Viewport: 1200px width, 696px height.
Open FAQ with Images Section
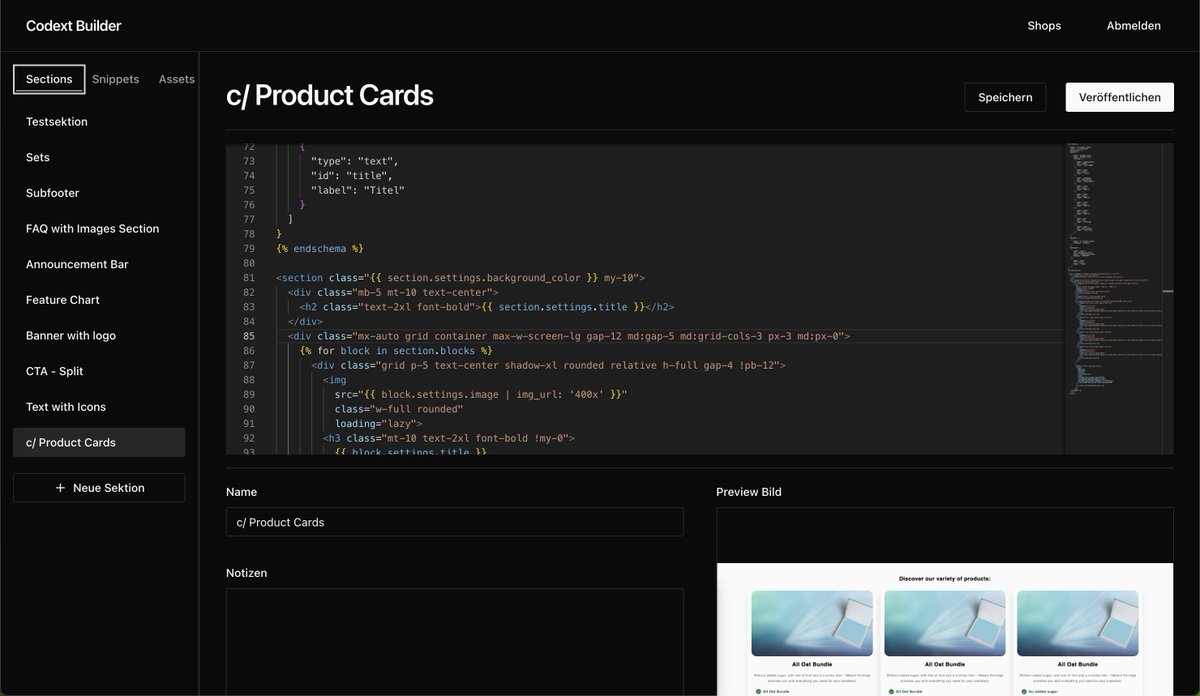[x=99, y=229]
